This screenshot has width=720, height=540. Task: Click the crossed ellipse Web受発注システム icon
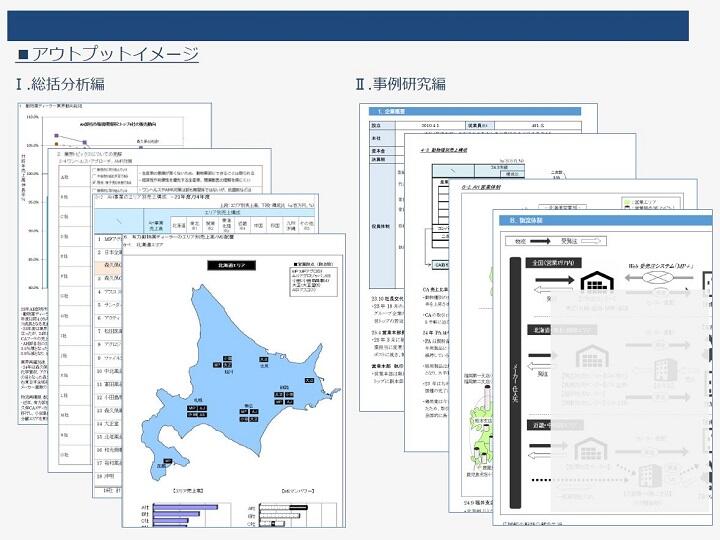pyautogui.click(x=657, y=277)
